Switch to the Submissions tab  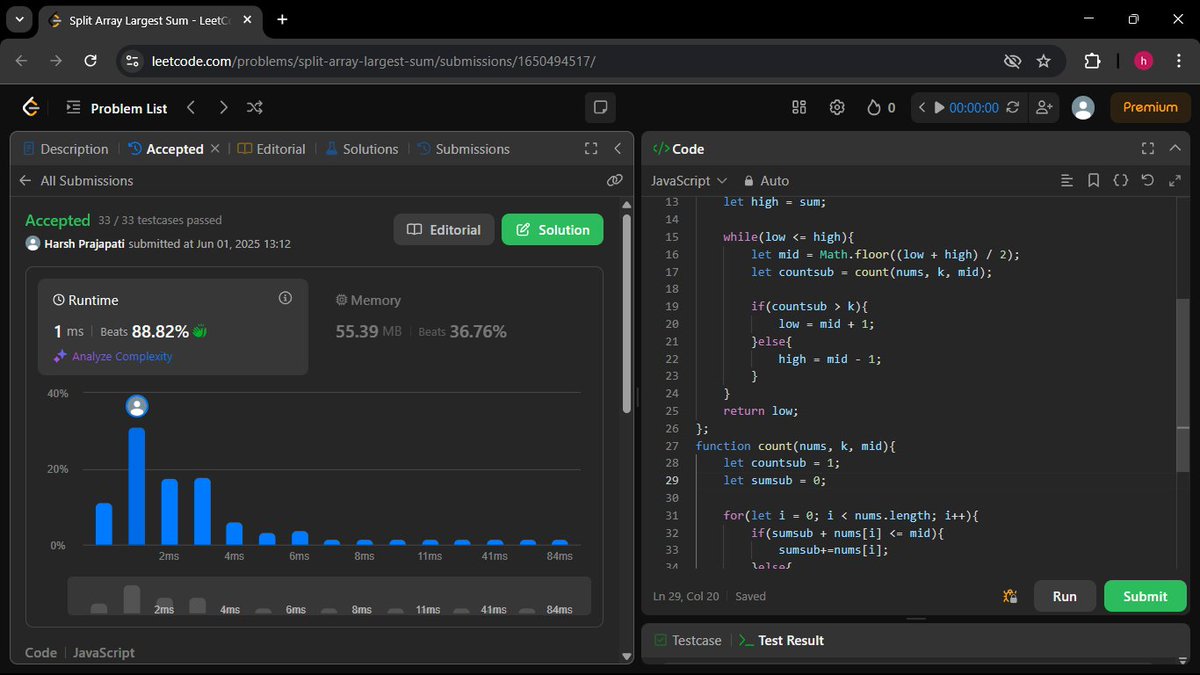464,149
